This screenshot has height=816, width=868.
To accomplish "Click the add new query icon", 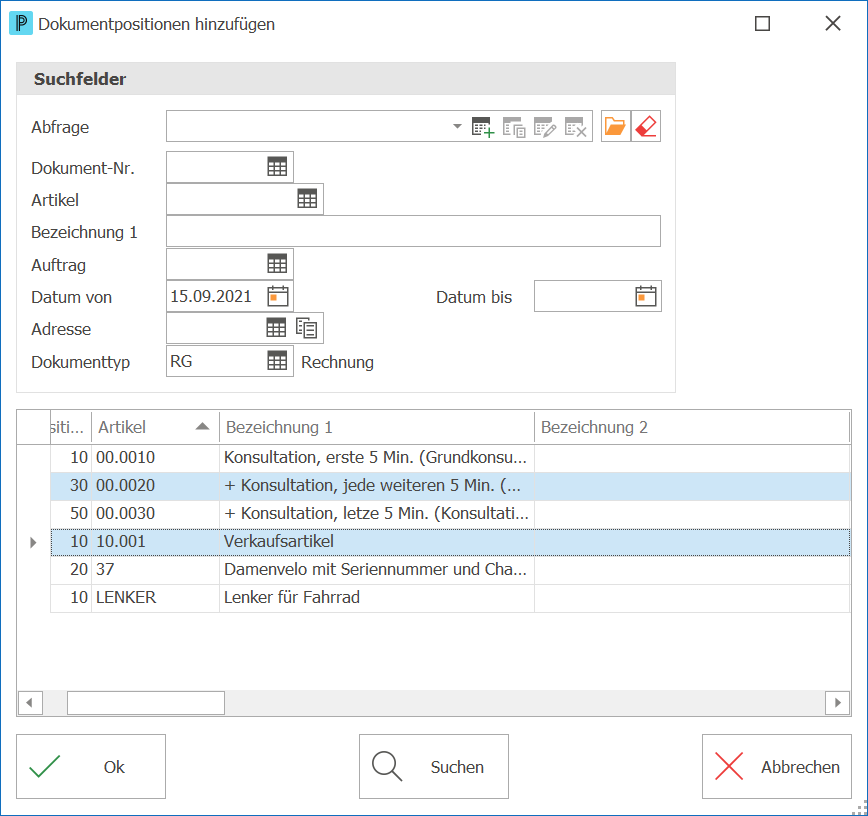I will [x=483, y=127].
